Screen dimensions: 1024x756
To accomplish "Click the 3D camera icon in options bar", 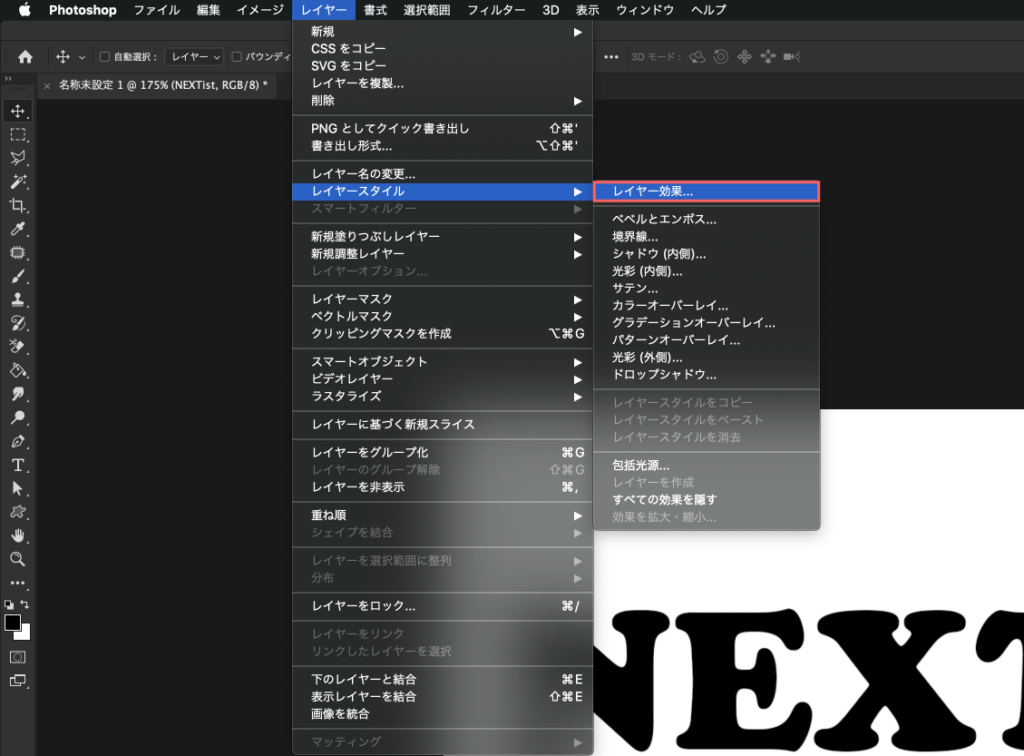I will (792, 57).
